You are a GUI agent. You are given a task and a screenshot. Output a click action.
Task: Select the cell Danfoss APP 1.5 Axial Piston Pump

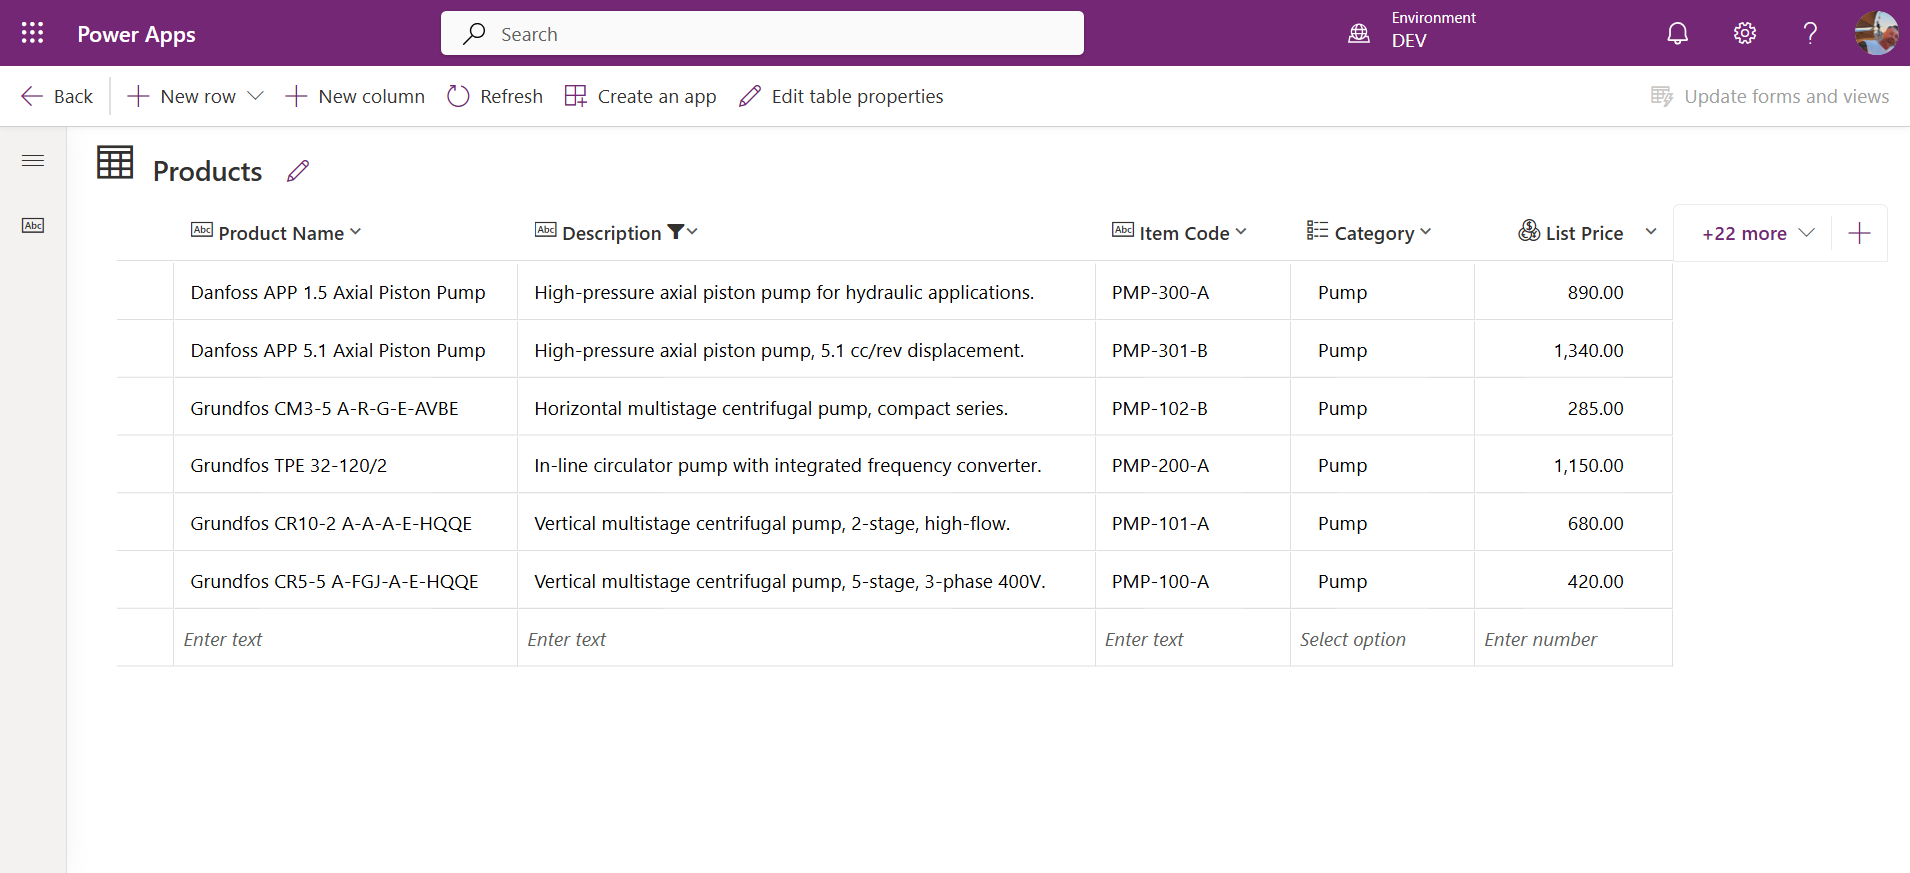click(x=345, y=292)
